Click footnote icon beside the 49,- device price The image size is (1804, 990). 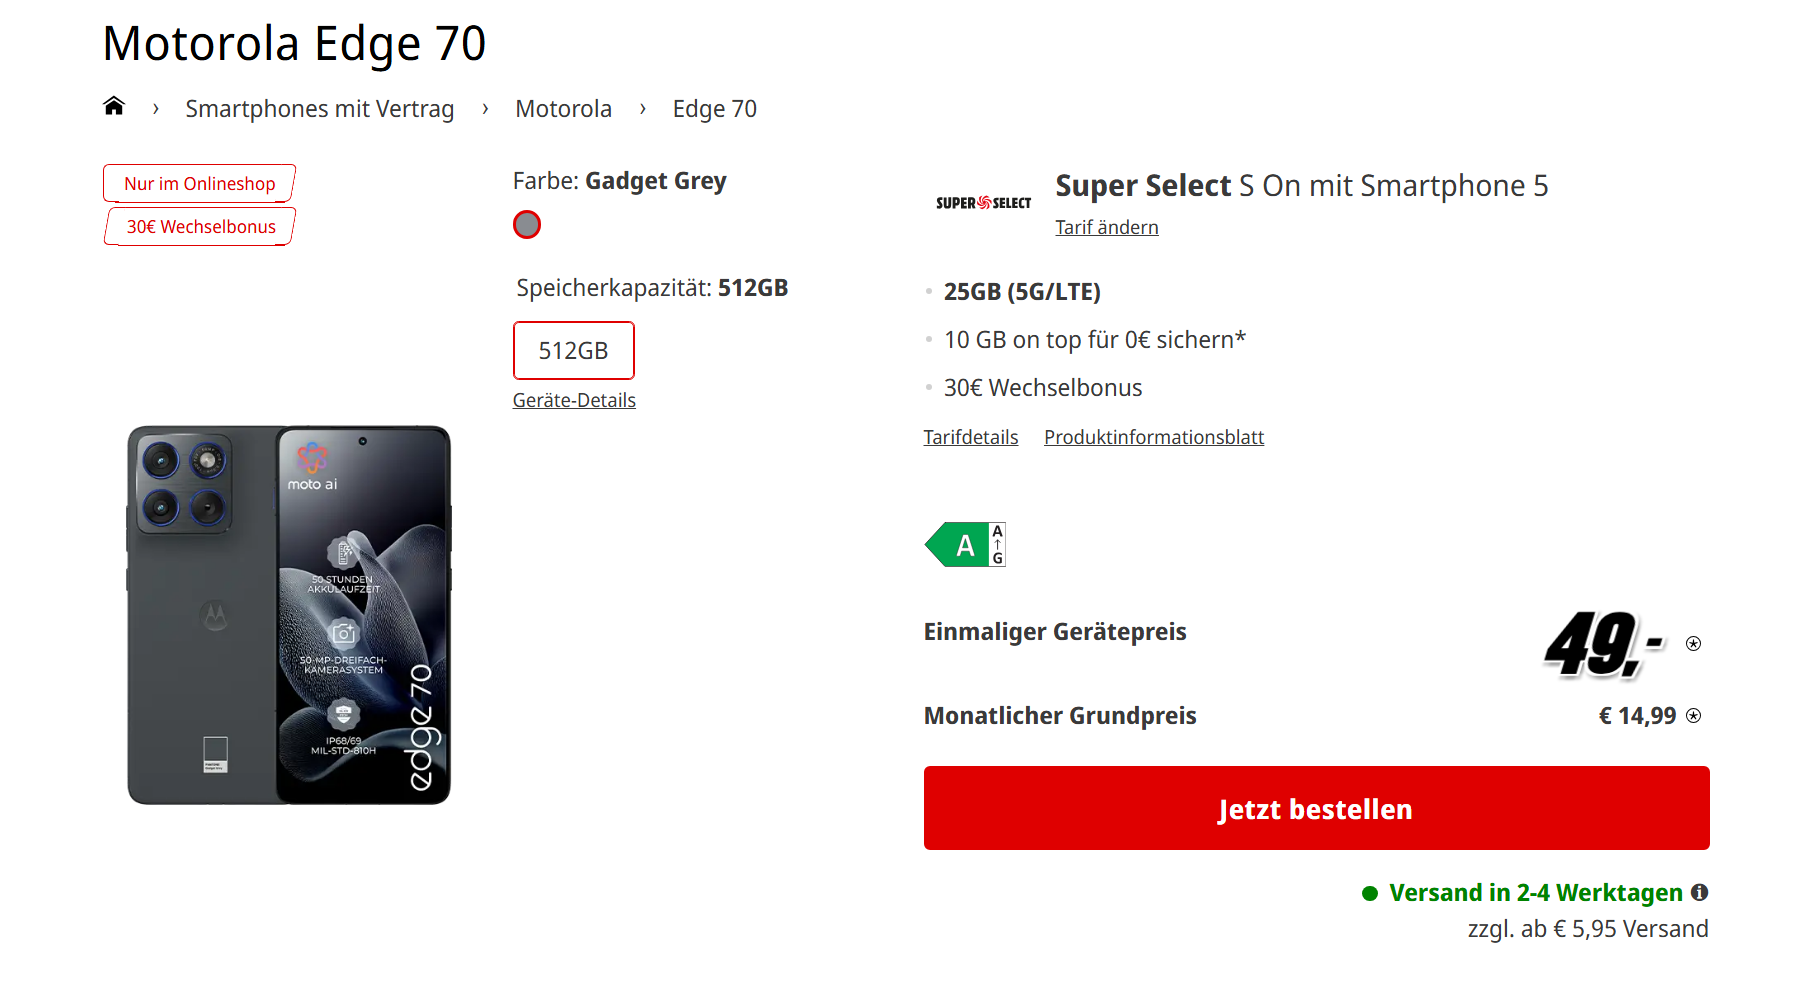coord(1693,643)
